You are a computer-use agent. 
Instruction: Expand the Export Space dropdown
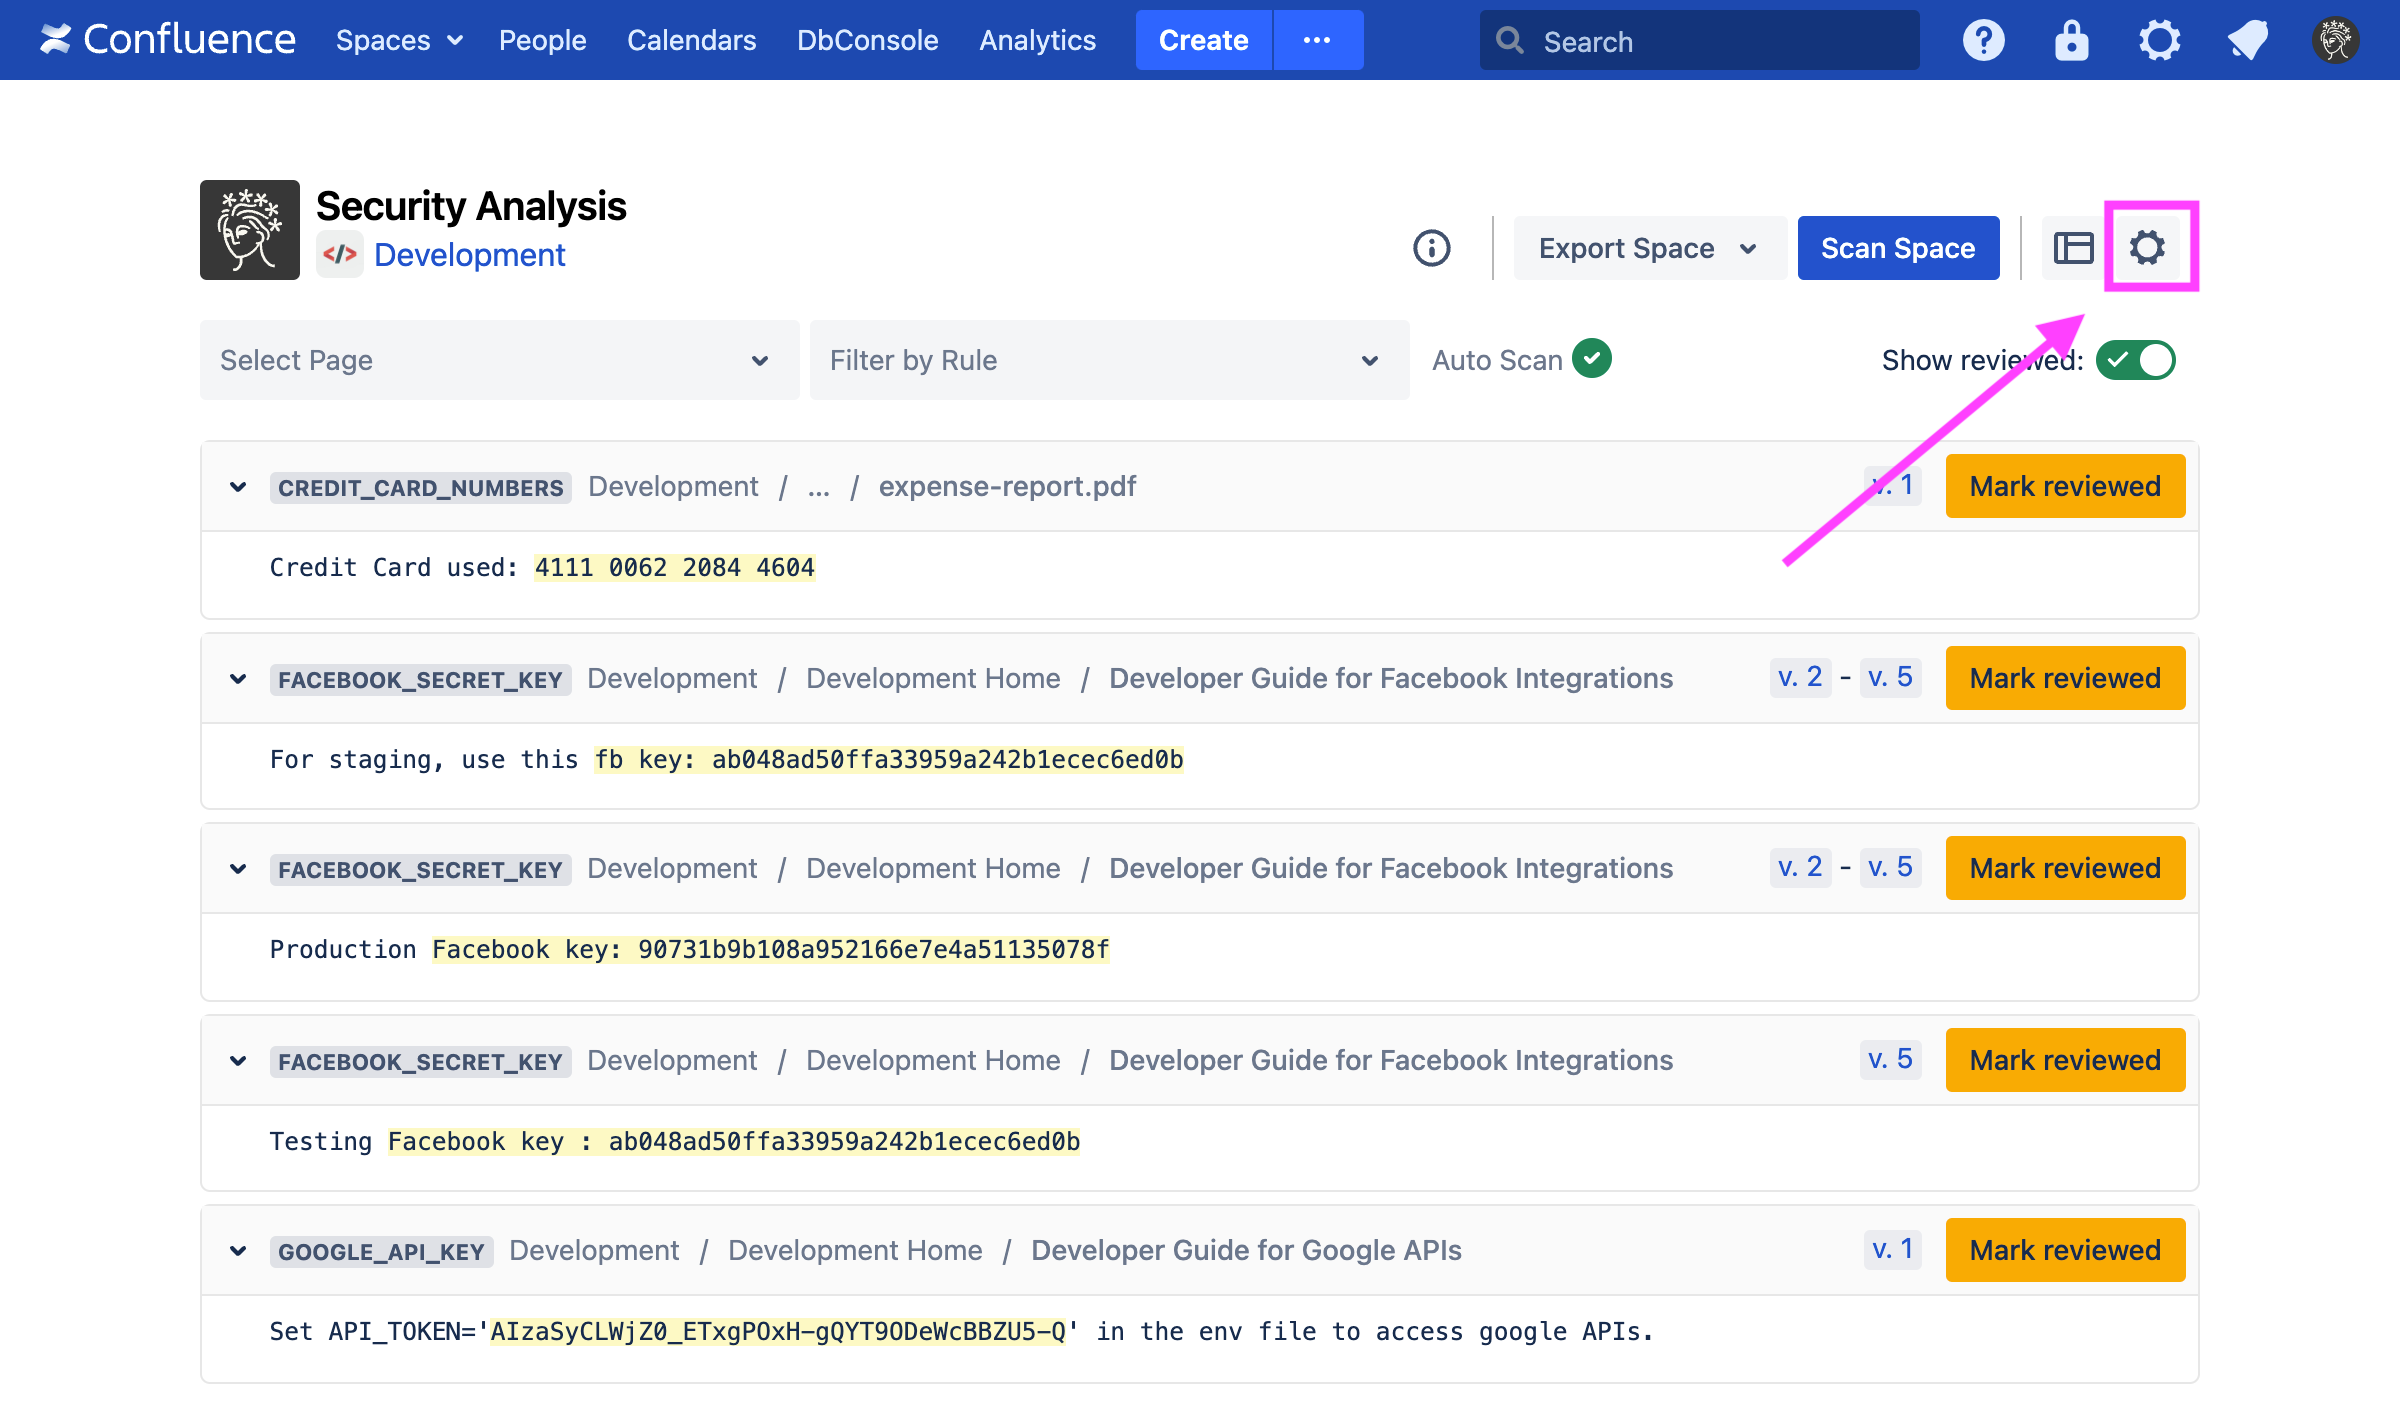(1648, 248)
